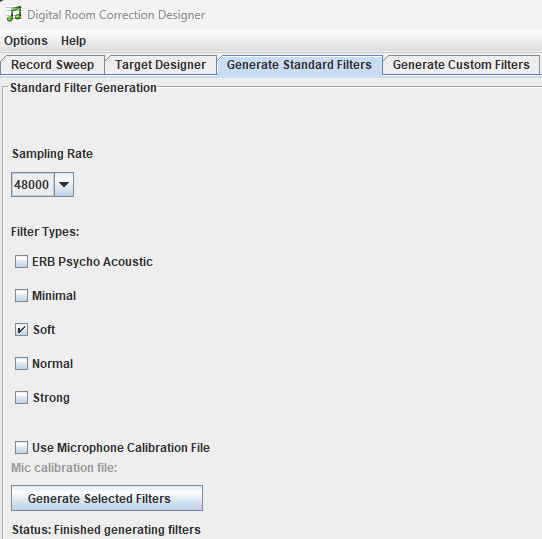
Task: Click Generate Selected Filters button
Action: click(x=107, y=498)
